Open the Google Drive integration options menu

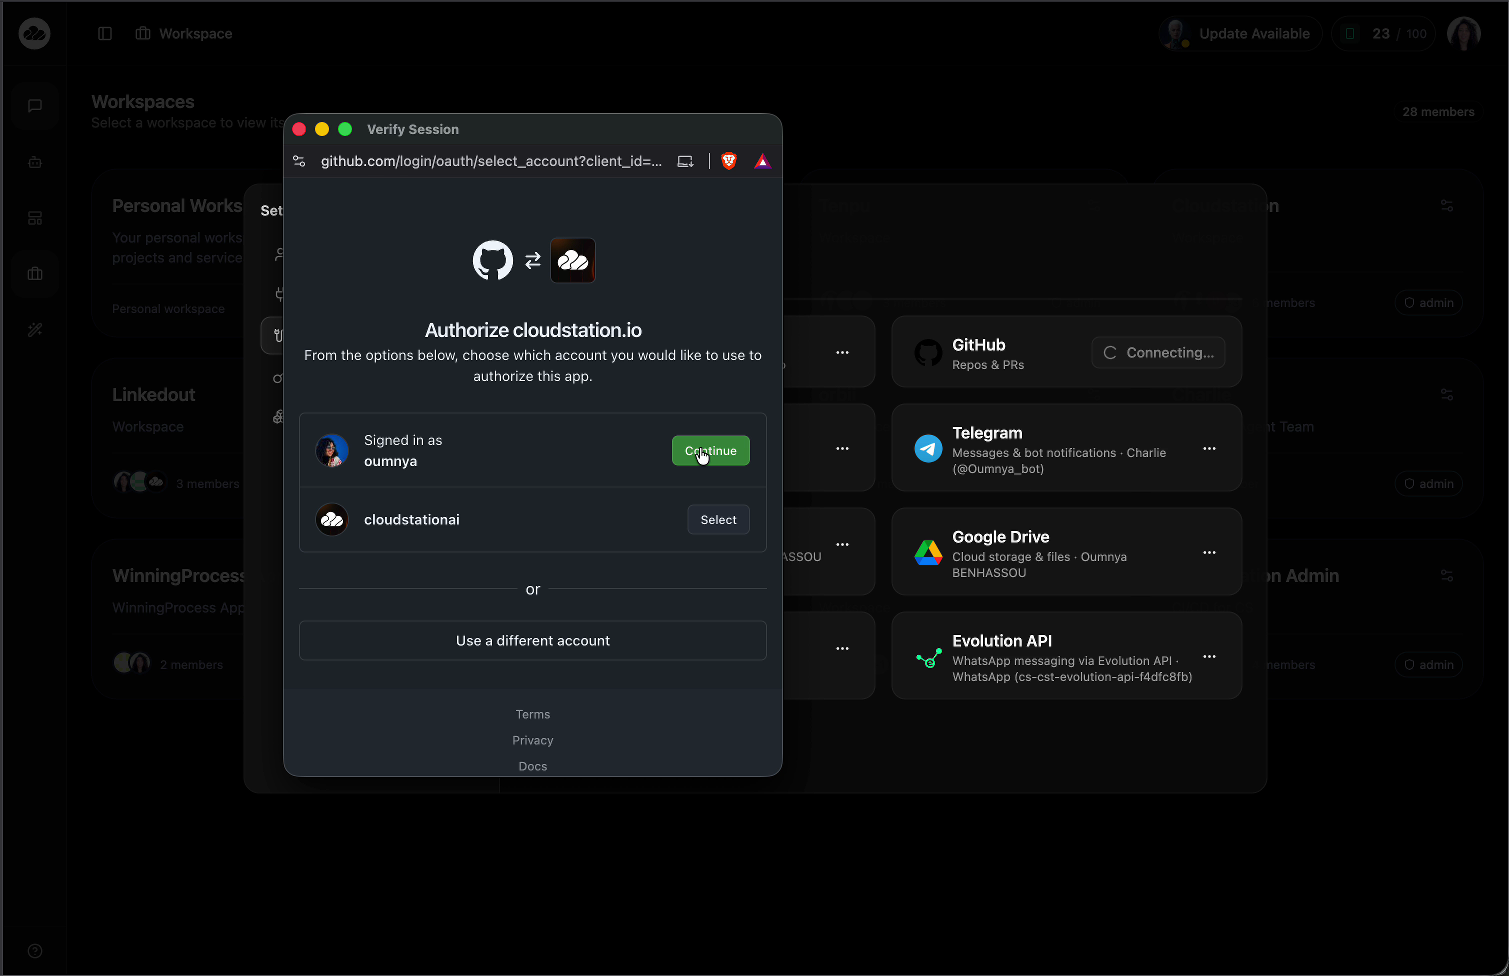coord(1209,552)
